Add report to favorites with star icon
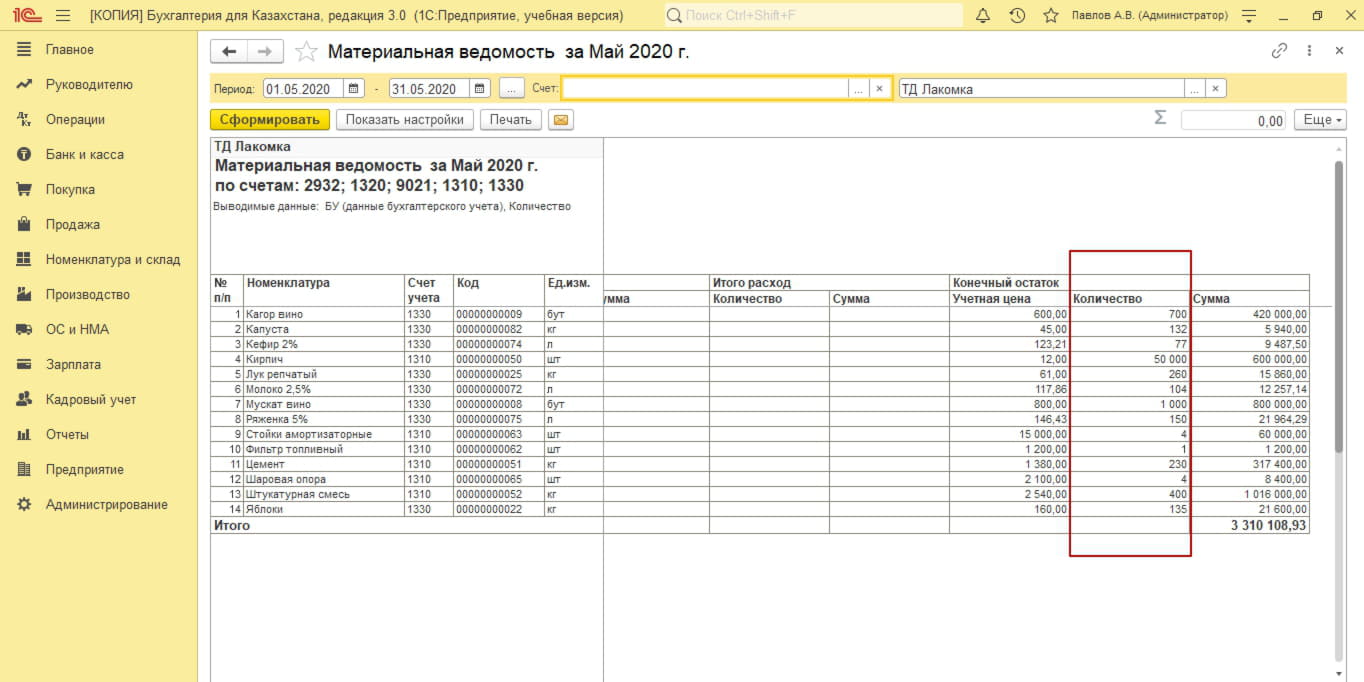1364x682 pixels. pos(306,52)
